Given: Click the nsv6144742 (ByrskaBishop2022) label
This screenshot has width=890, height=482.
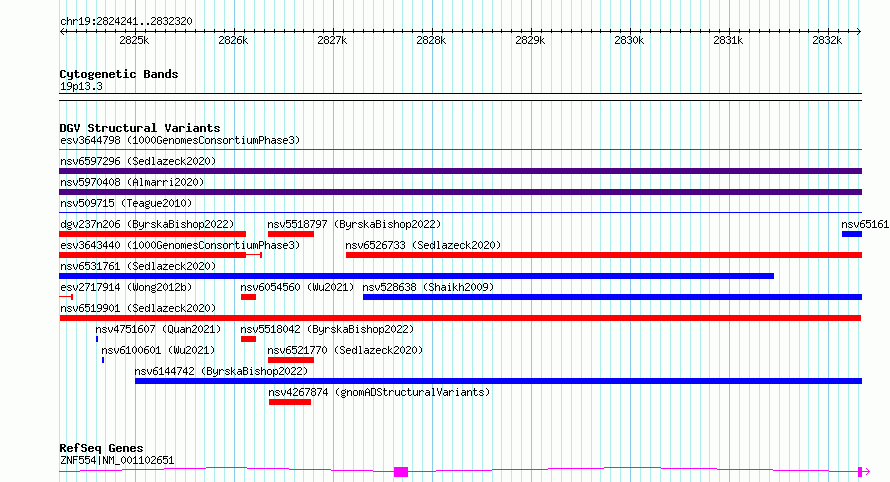Looking at the screenshot, I should [221, 371].
